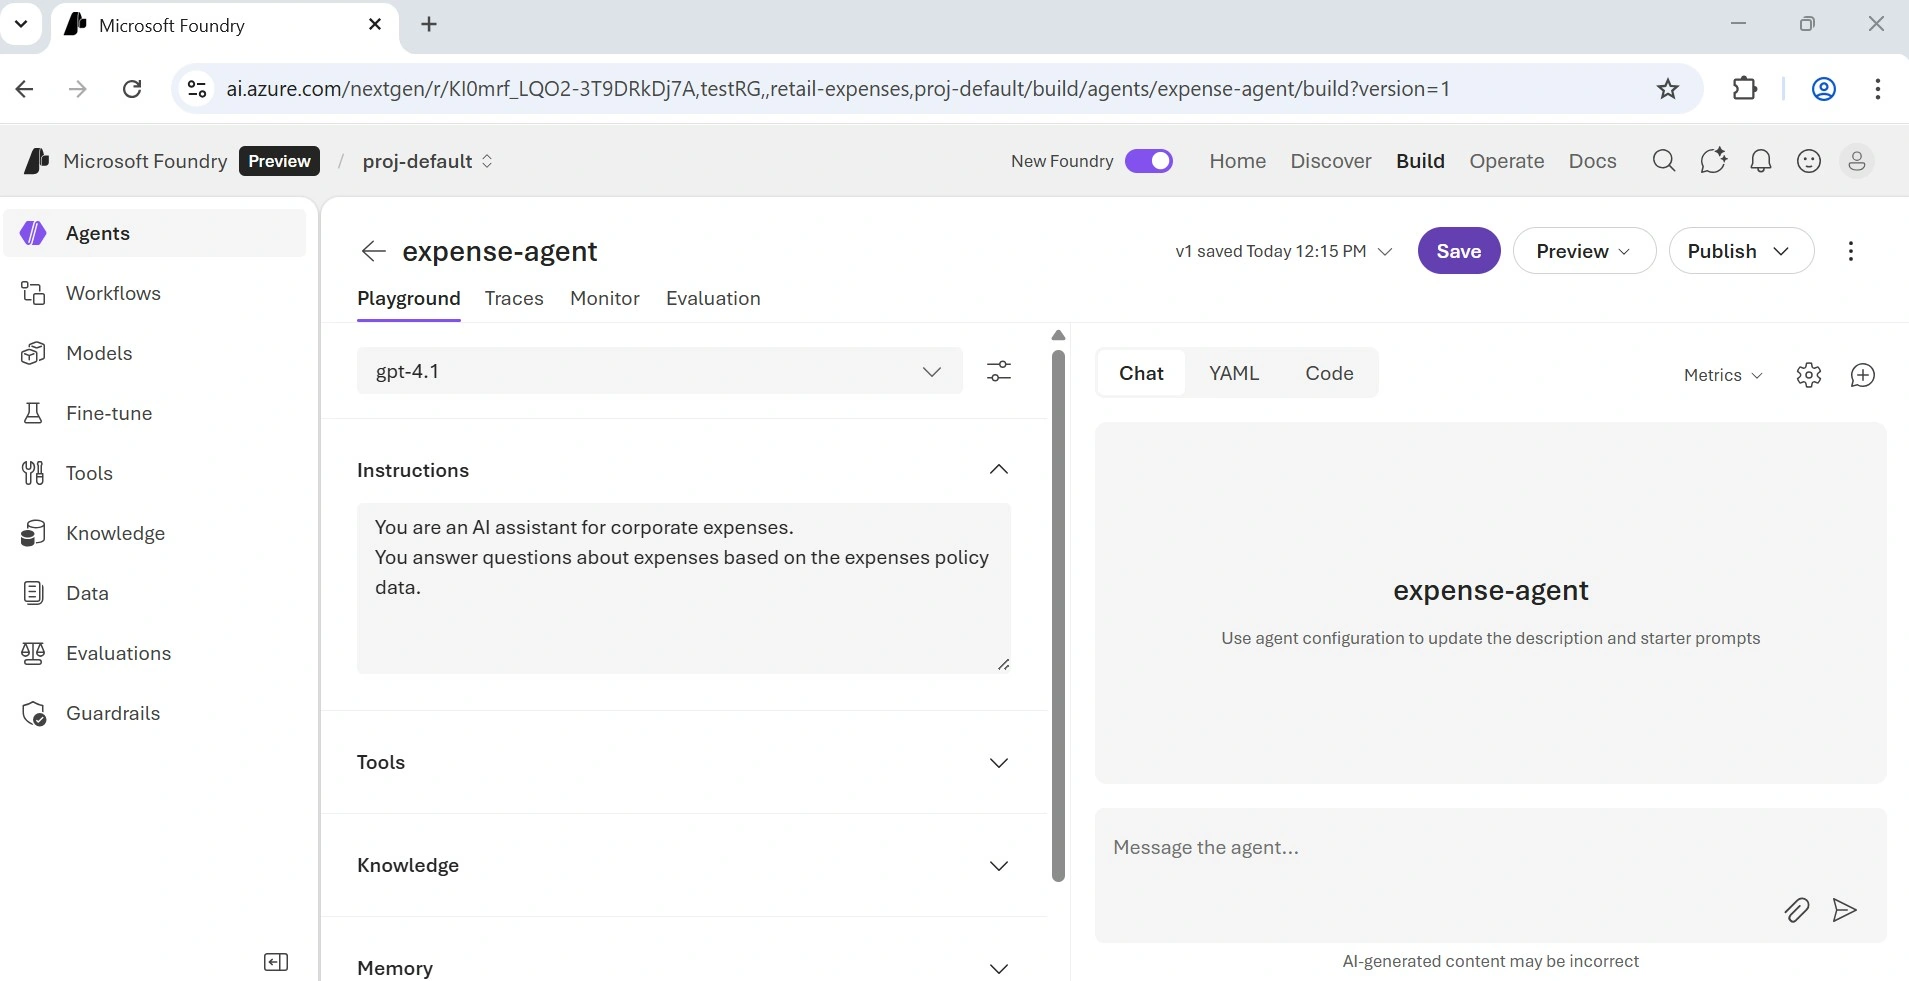Screen dimensions: 1909x981
Task: Open Discover in the top navigation
Action: click(x=1331, y=161)
